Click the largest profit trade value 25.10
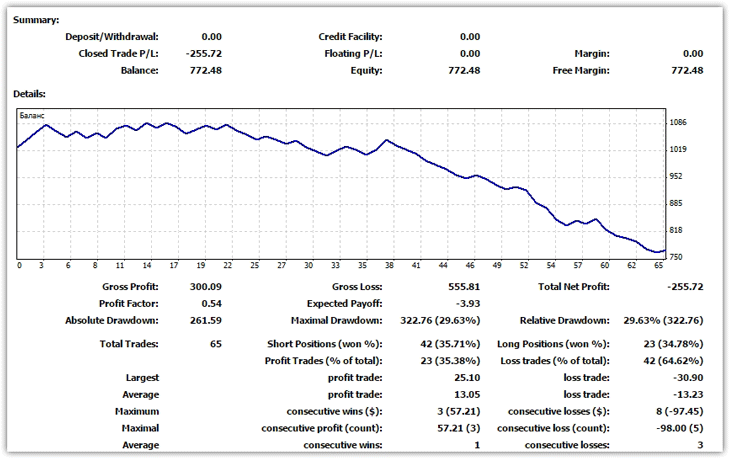The width and height of the screenshot is (729, 458). [465, 379]
